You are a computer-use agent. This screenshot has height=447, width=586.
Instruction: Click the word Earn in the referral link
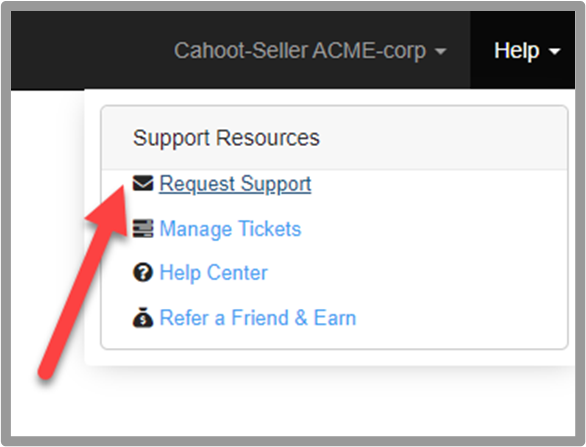tap(335, 318)
